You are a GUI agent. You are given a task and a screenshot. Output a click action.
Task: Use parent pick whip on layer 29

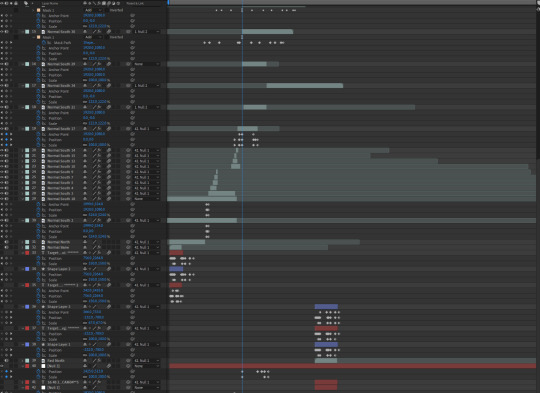[128, 199]
